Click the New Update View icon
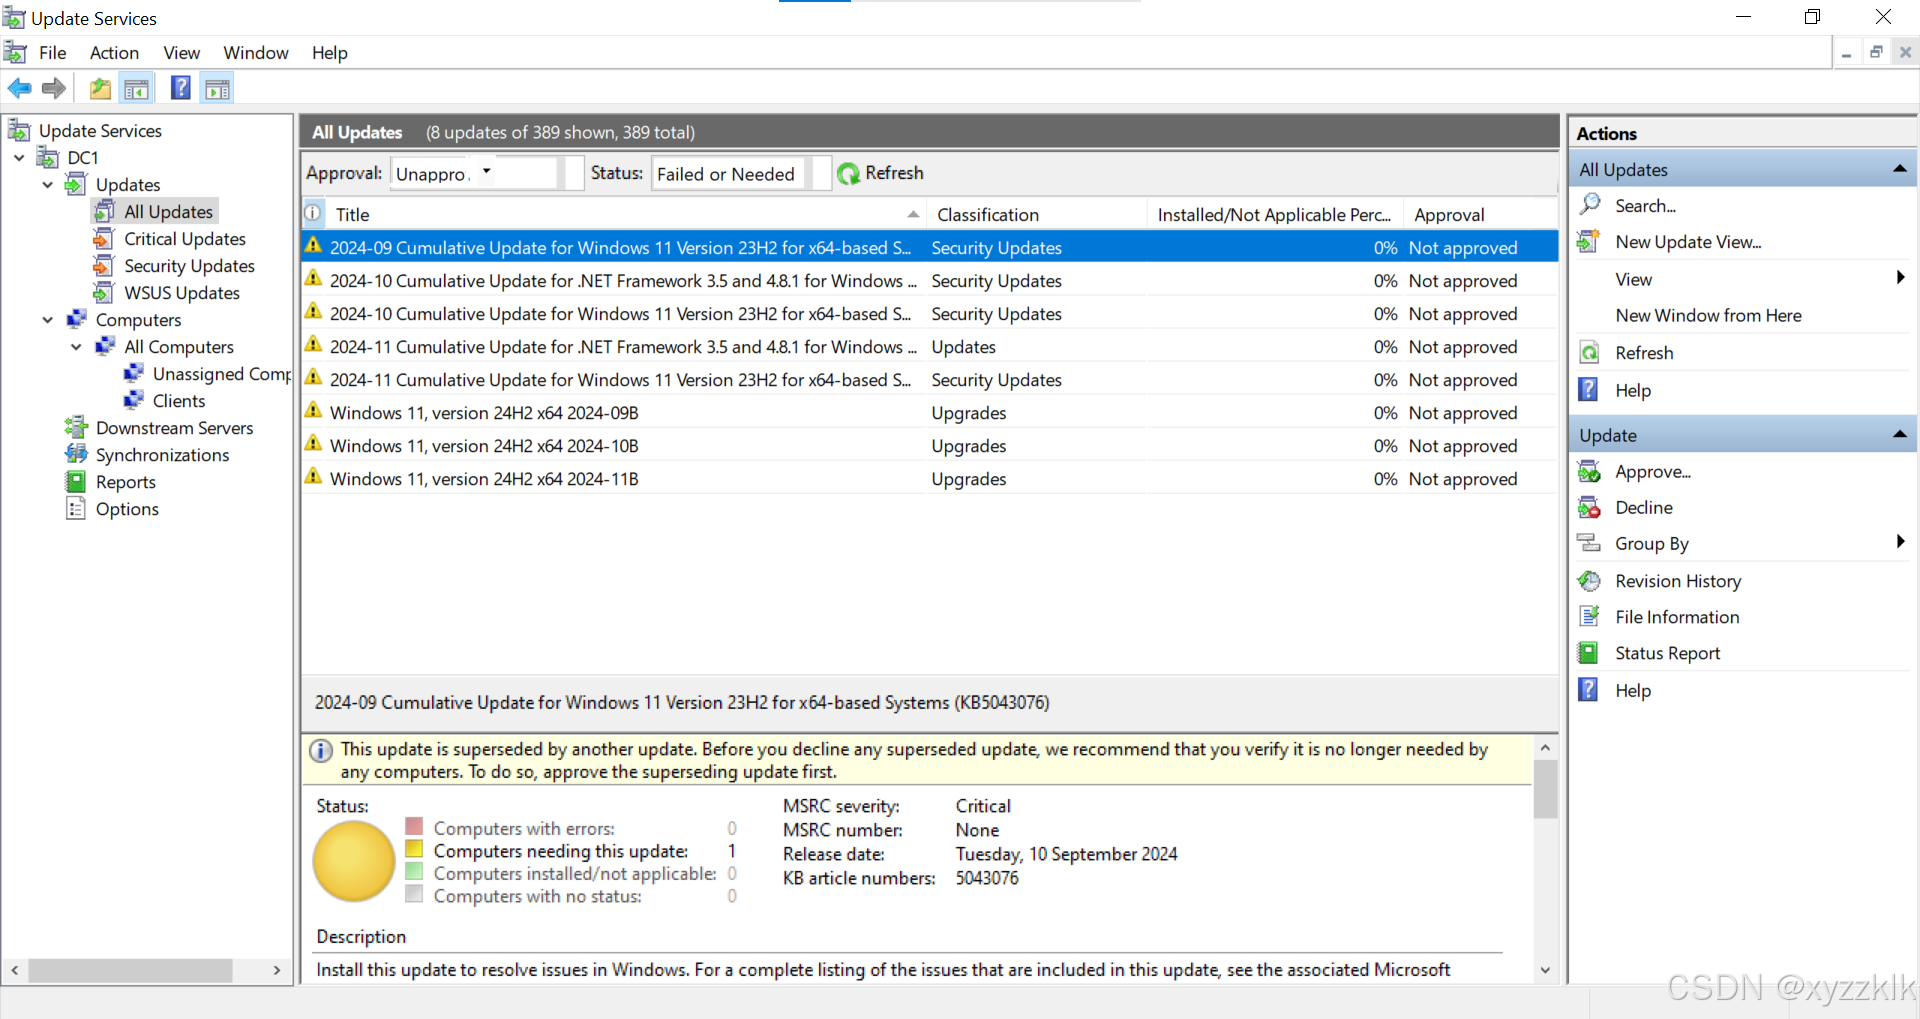The image size is (1920, 1019). click(x=1589, y=241)
